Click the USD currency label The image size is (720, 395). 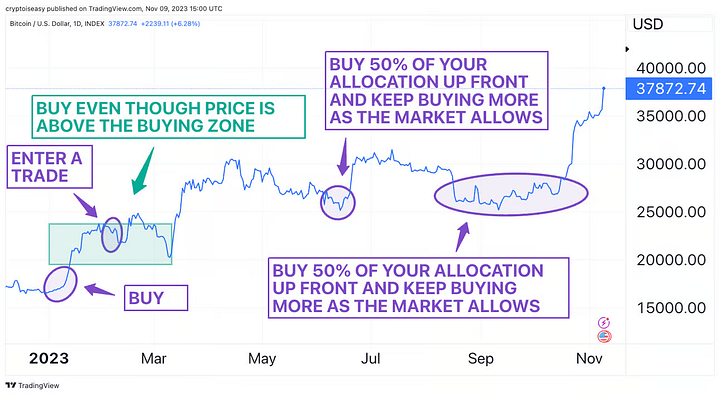(x=648, y=24)
